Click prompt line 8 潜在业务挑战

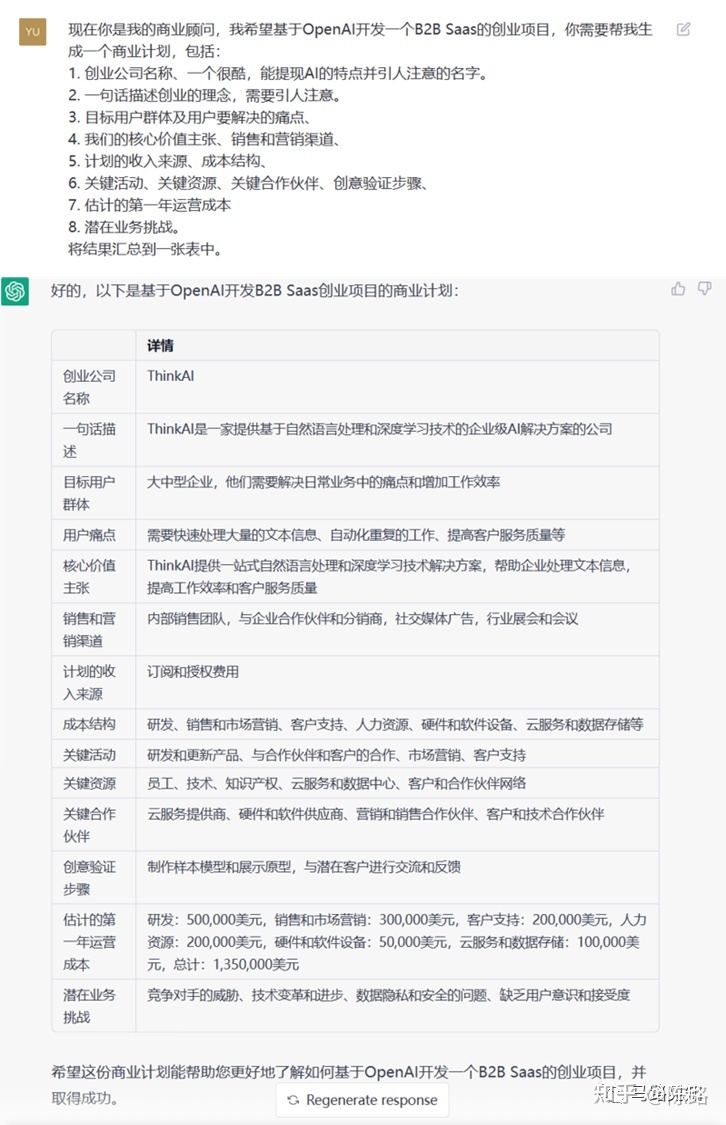pos(124,227)
